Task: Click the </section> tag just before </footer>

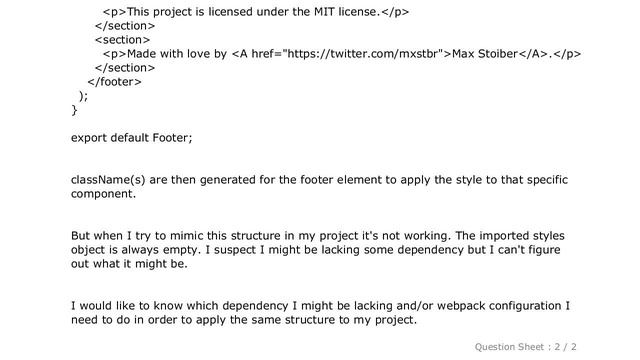Action: coord(125,68)
